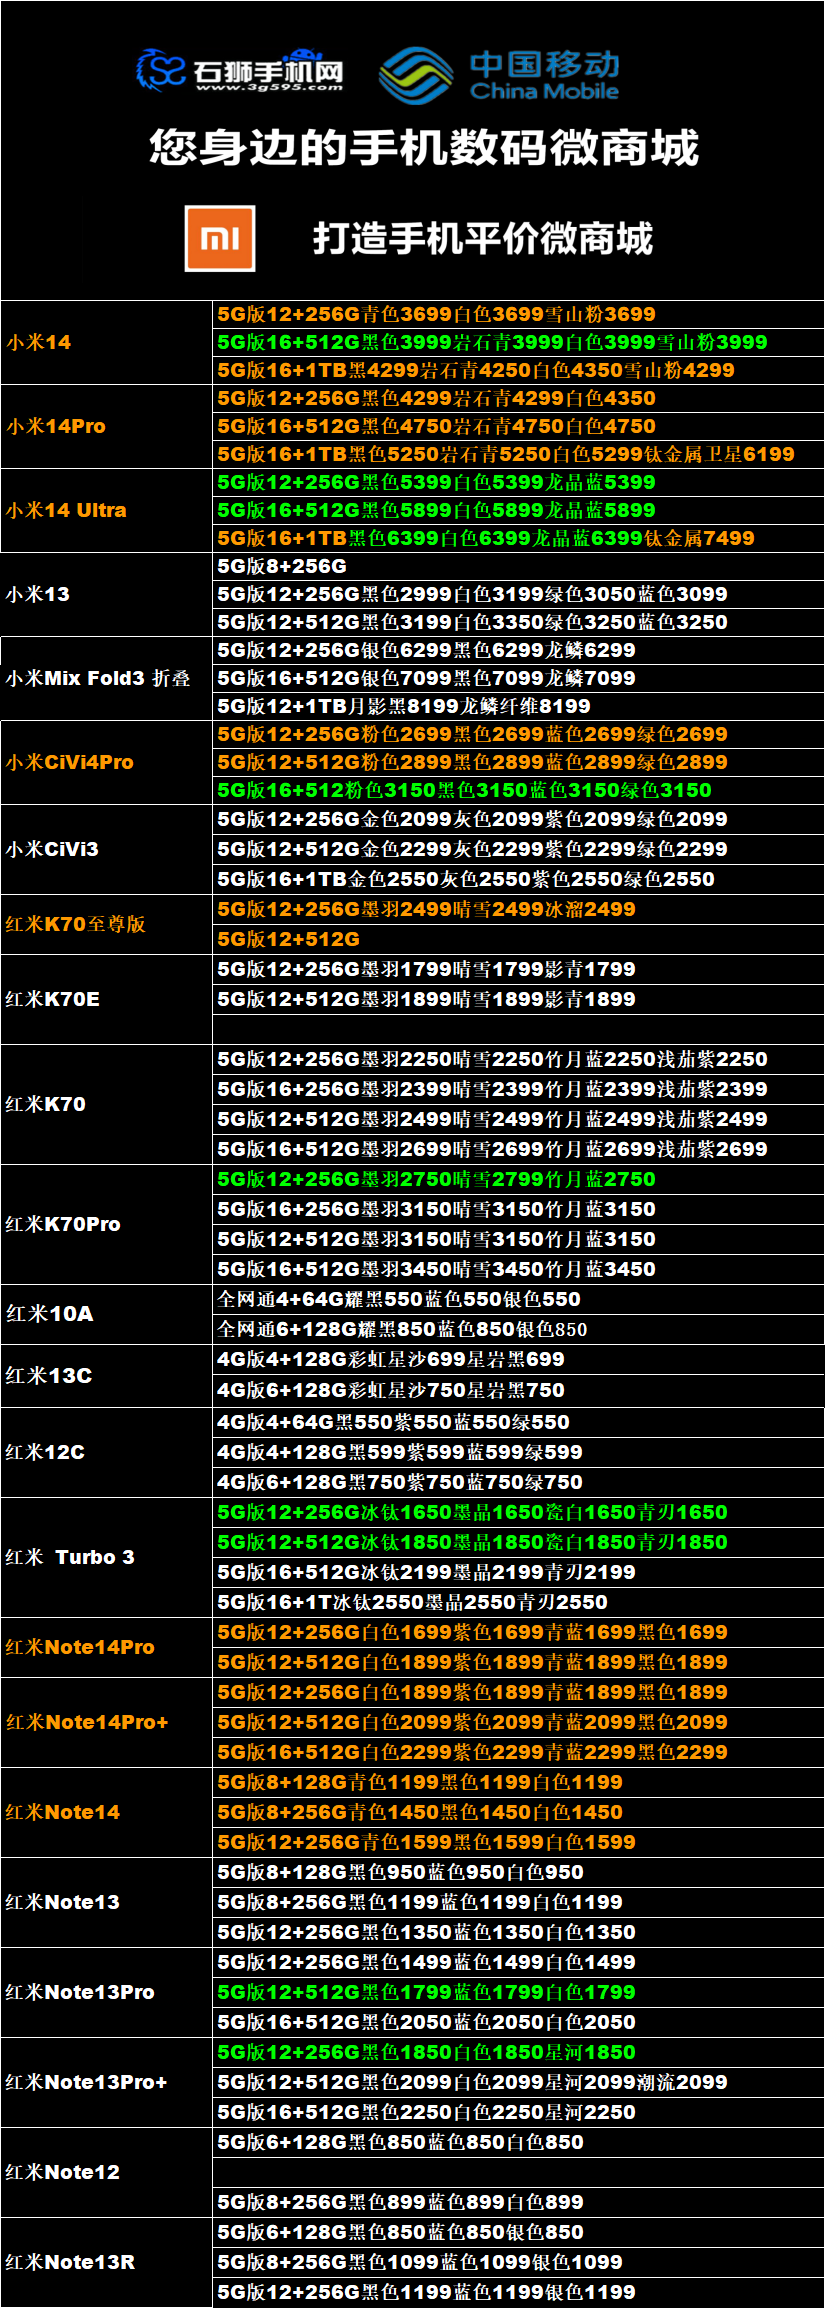Select the 红米K70Pro model cell

pos(106,1224)
